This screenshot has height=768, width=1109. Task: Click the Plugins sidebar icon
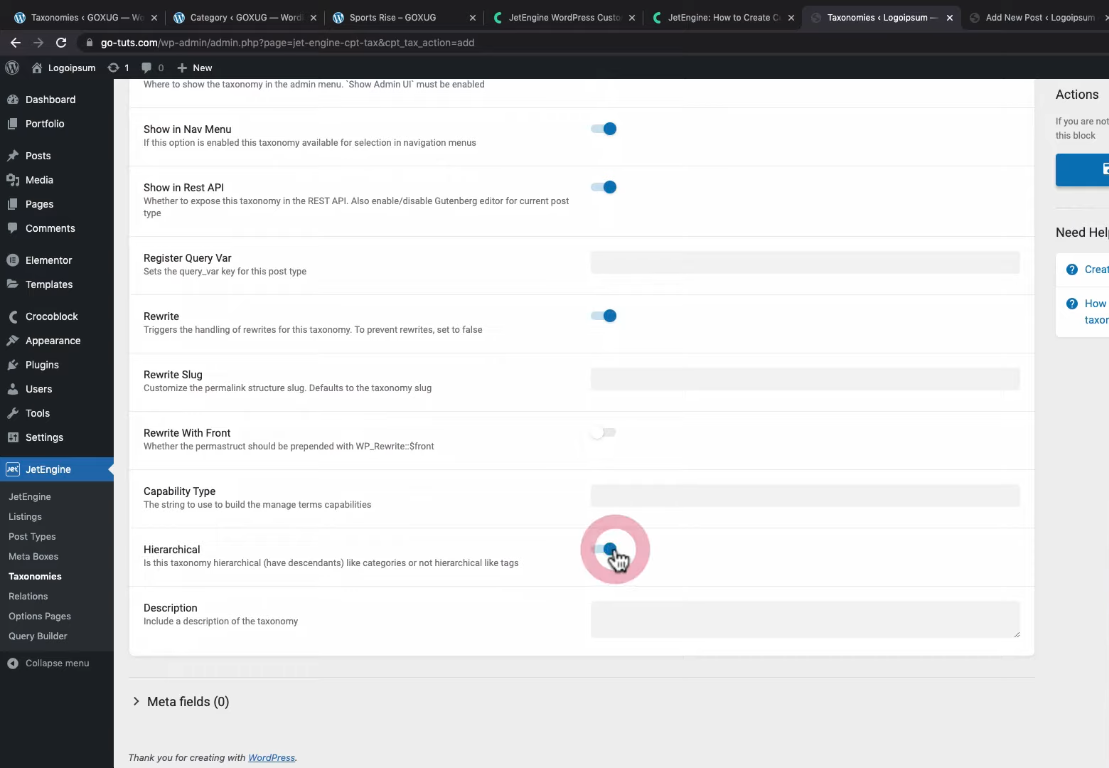(x=13, y=365)
